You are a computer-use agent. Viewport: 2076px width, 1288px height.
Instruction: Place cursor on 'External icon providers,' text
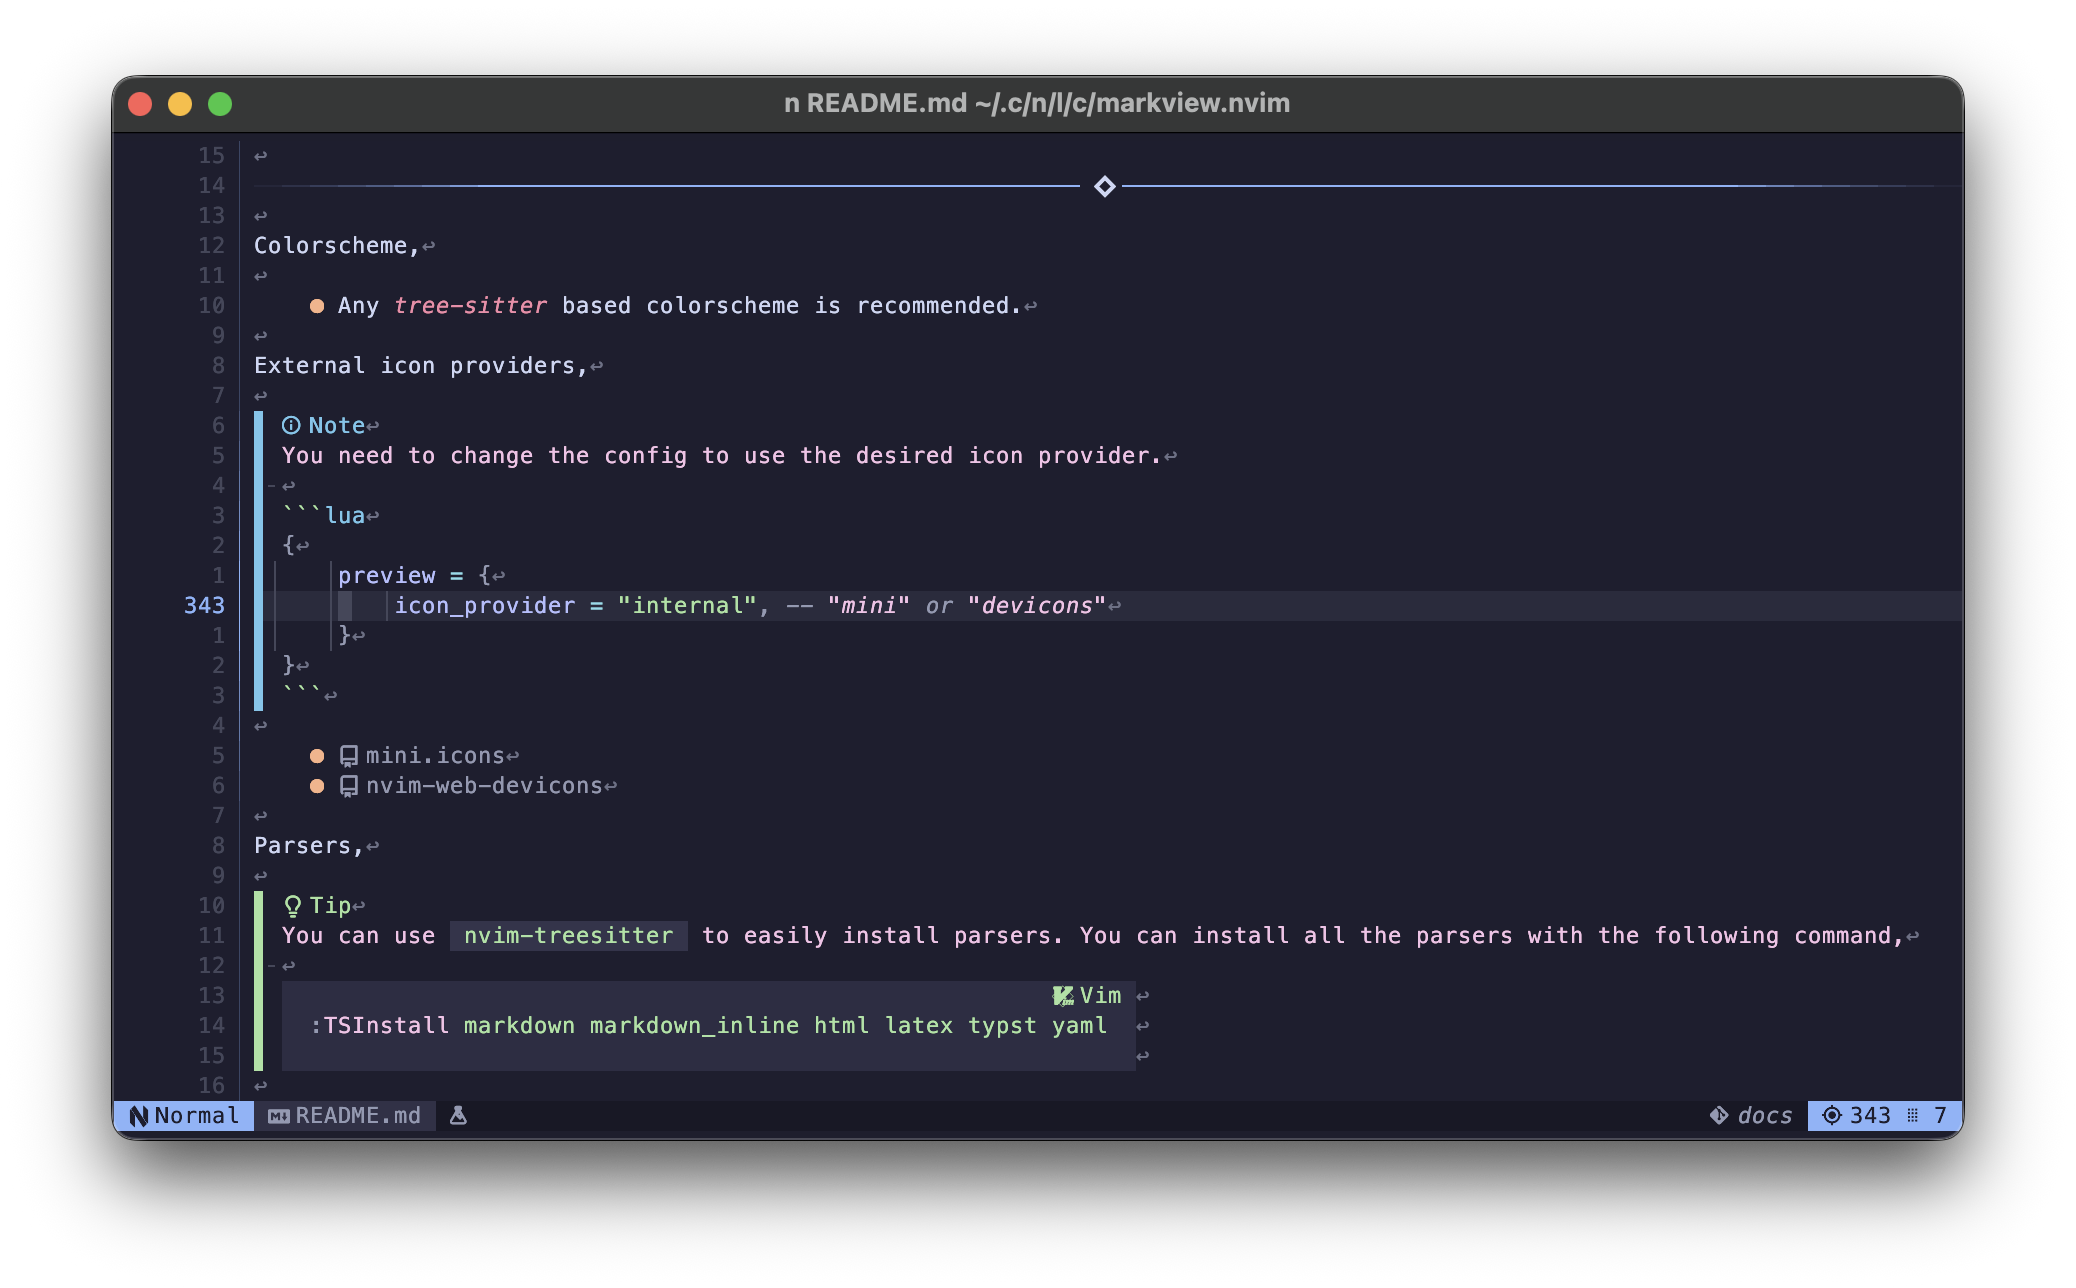tap(421, 366)
